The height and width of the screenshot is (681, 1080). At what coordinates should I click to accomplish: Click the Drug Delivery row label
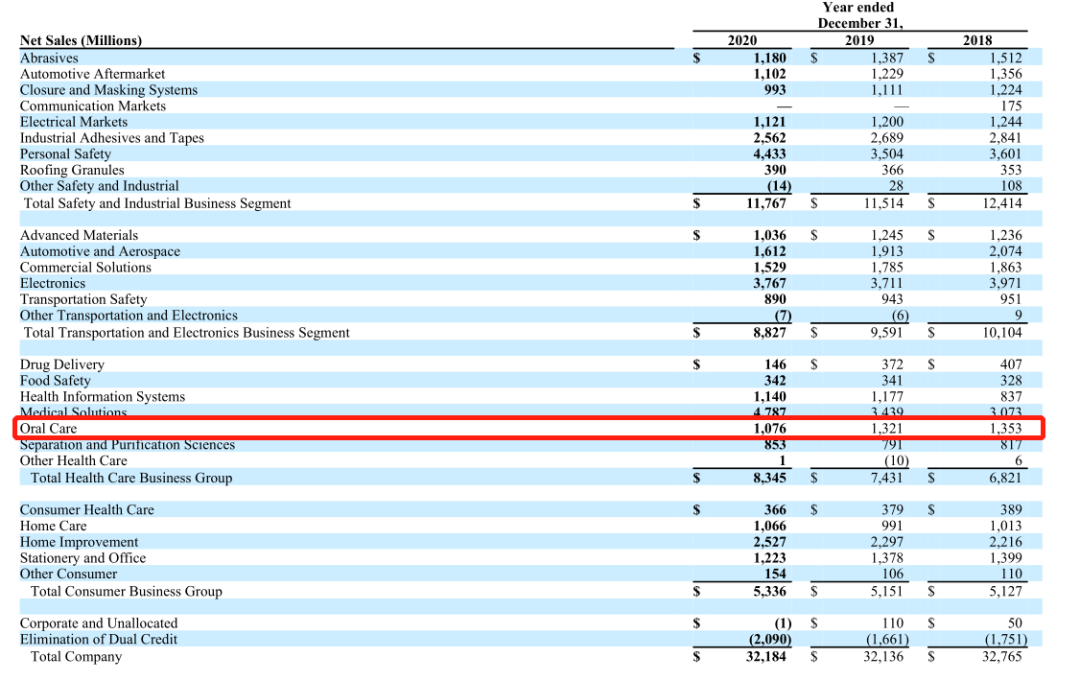(x=62, y=364)
